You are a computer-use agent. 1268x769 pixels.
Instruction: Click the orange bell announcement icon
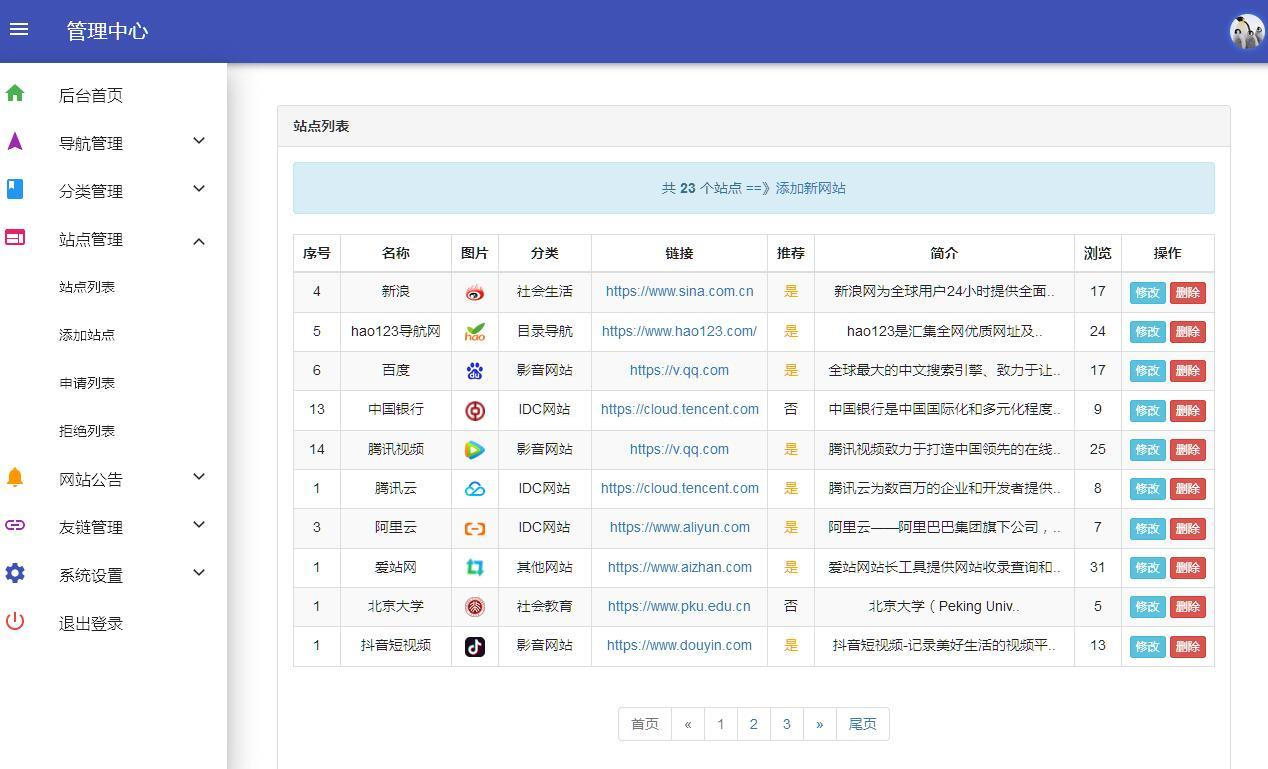tap(15, 477)
